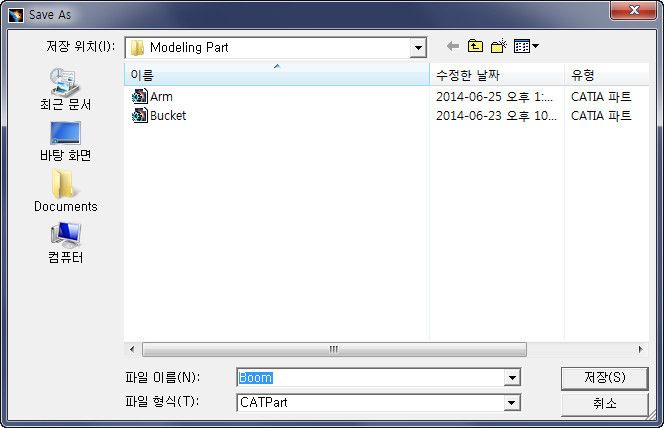Viewport: 664px width, 428px height.
Task: Sort files by 수정한 날짜 column
Action: [x=497, y=75]
